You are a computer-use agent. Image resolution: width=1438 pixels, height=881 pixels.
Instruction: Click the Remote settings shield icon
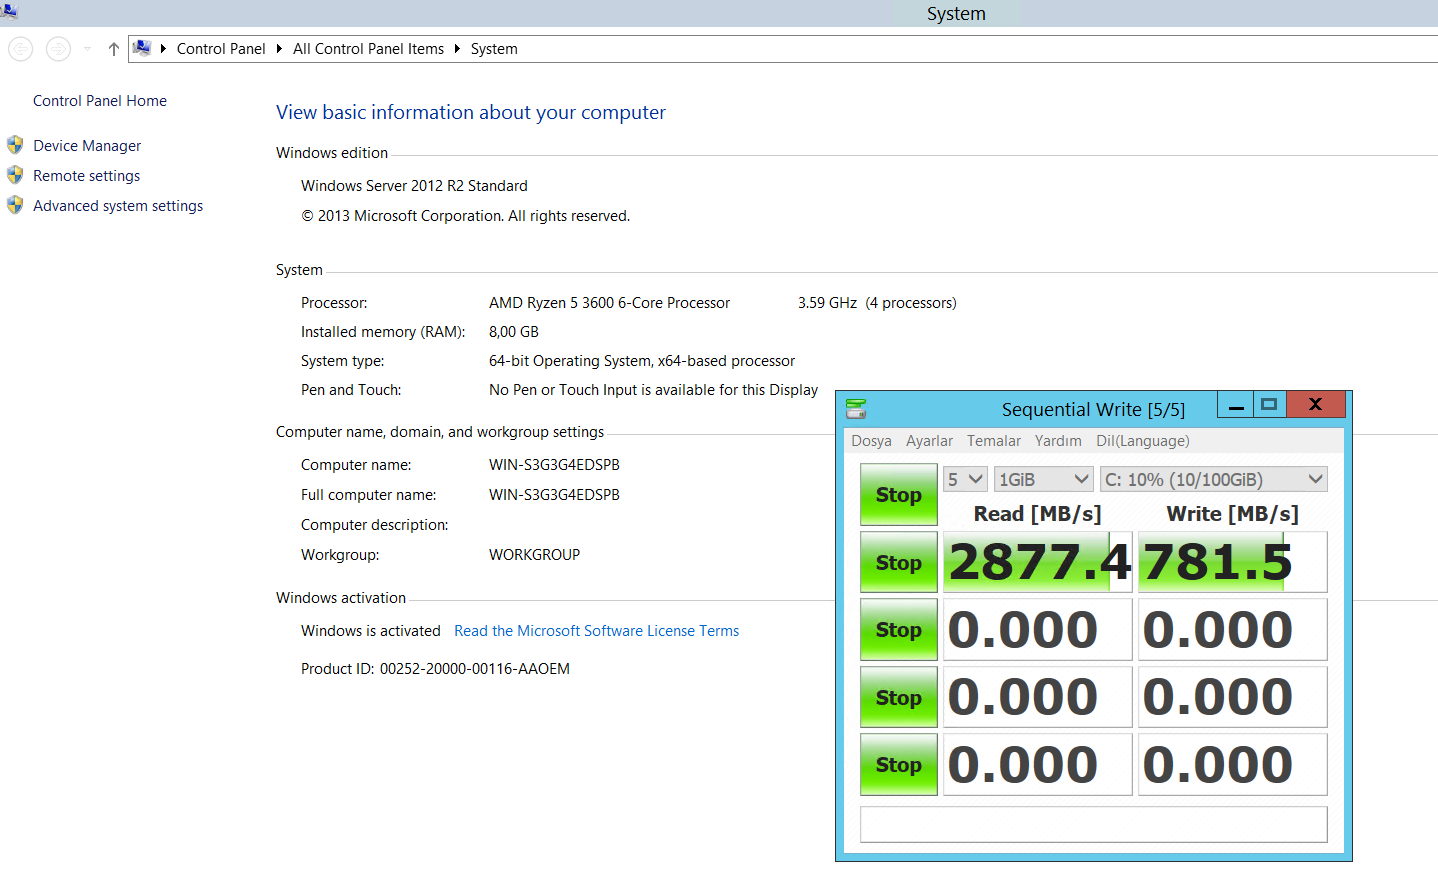point(15,175)
